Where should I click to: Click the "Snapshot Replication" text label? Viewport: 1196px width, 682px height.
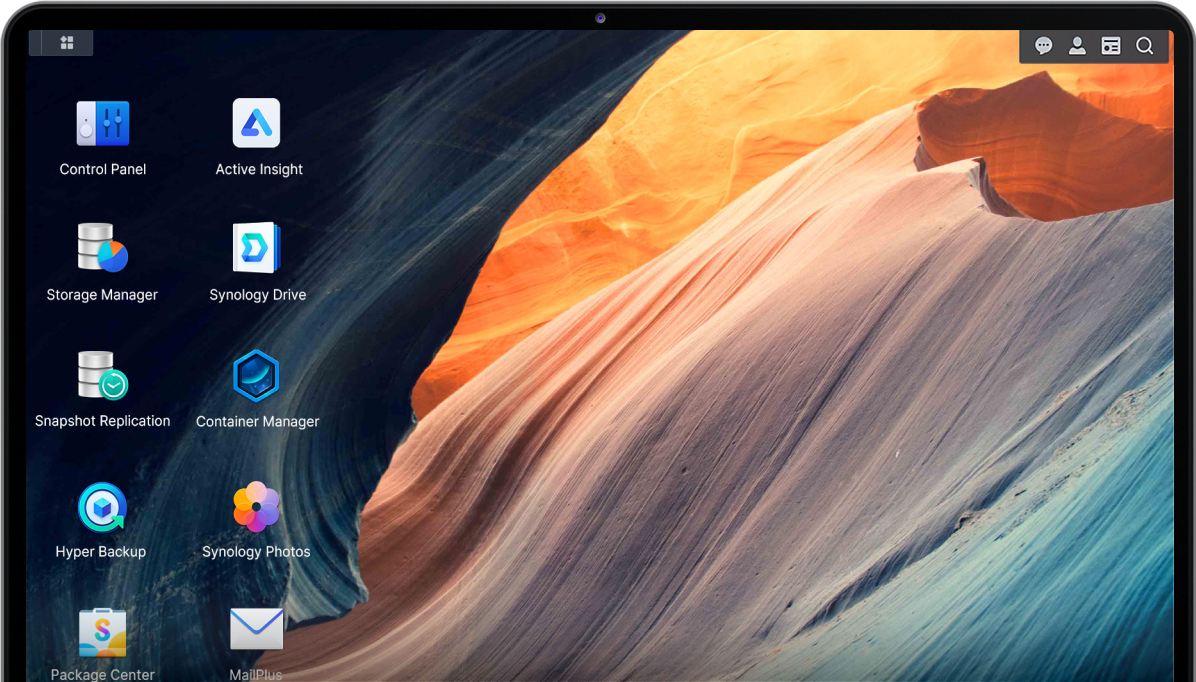103,421
